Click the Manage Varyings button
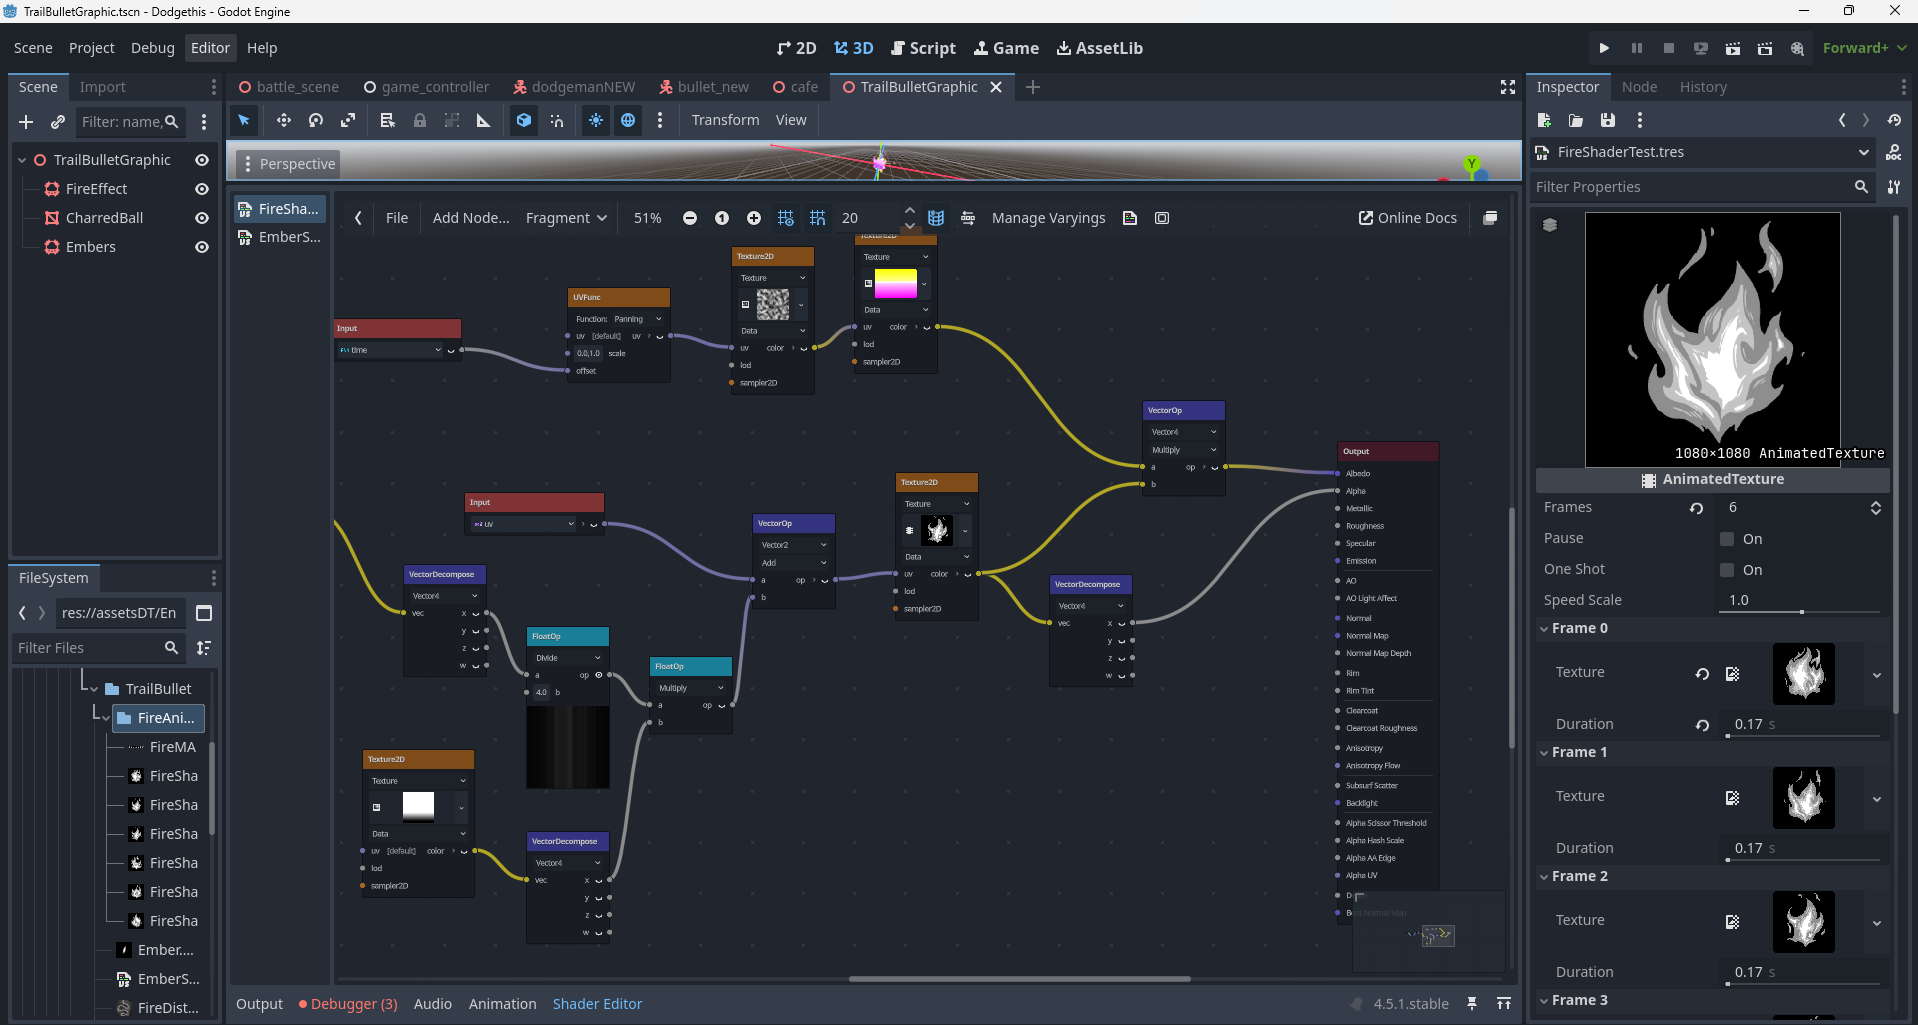Screen dimensions: 1918x1025 tap(1048, 218)
